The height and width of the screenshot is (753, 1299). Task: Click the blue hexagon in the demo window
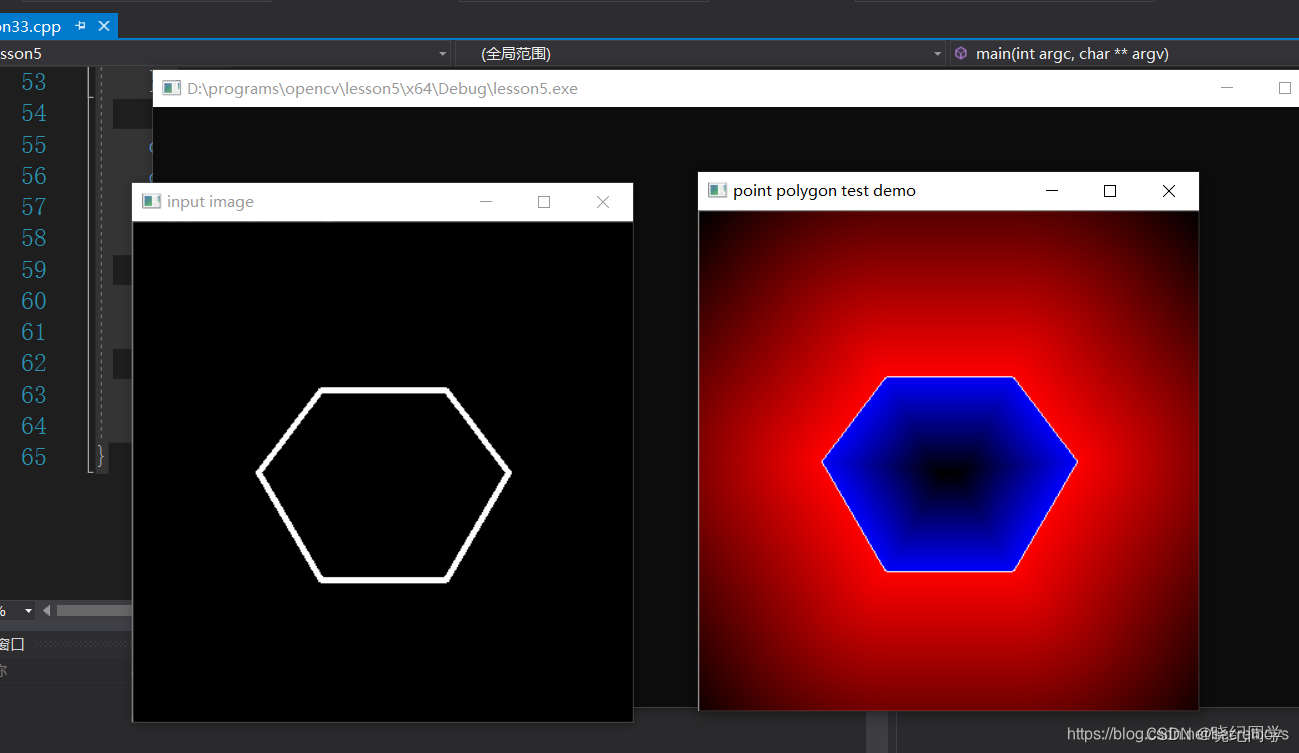[x=949, y=474]
